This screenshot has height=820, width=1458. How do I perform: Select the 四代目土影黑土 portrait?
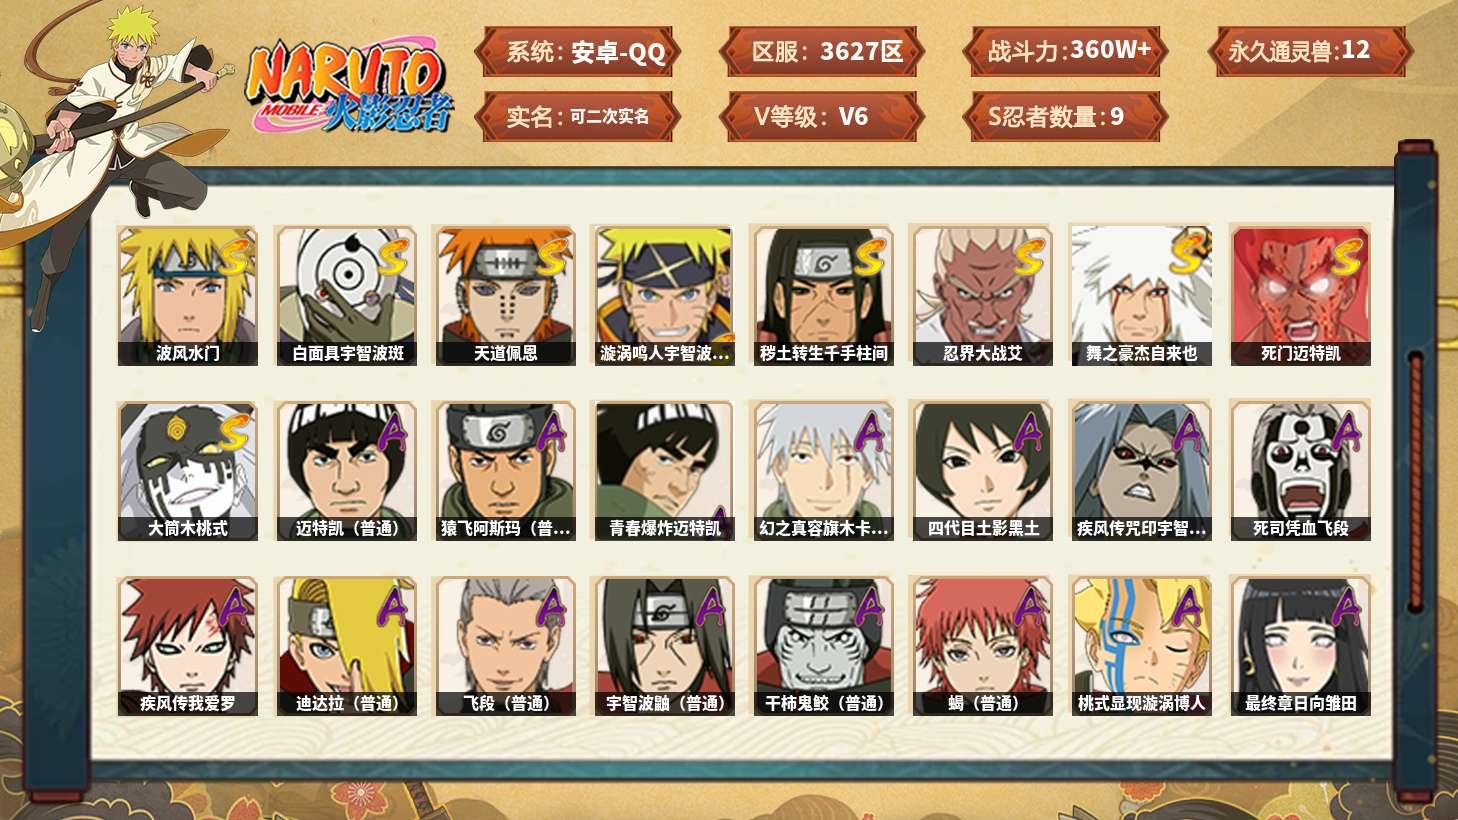[982, 471]
